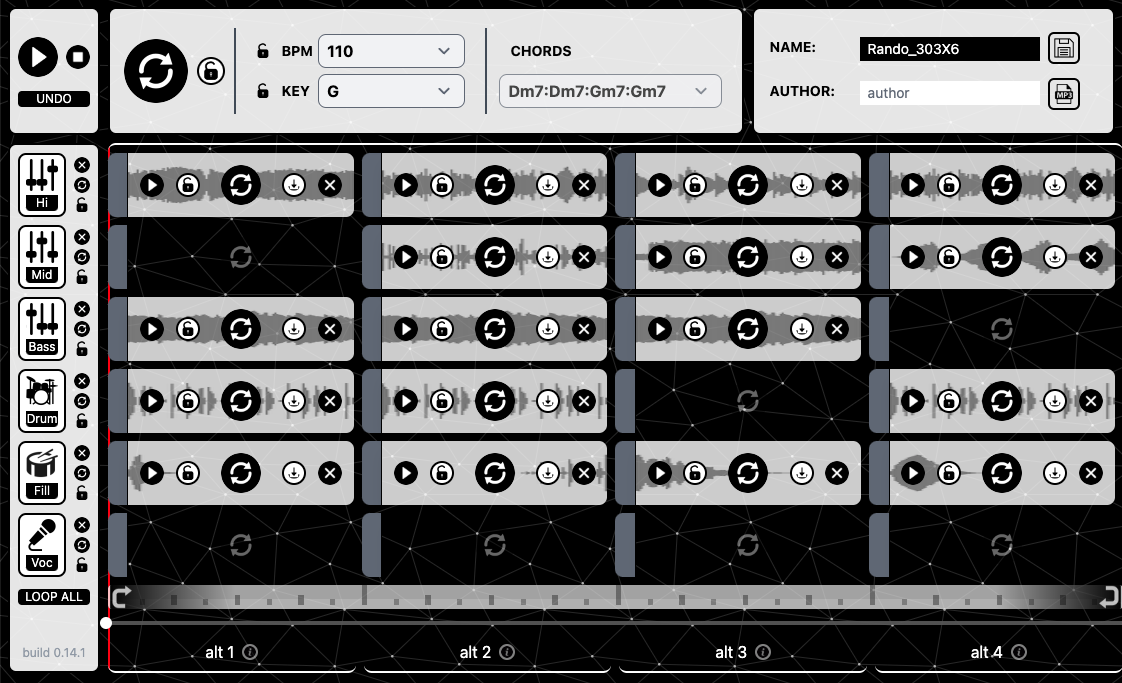This screenshot has height=683, width=1122.
Task: Download the Fill clip in alt 4
Action: [x=1055, y=473]
